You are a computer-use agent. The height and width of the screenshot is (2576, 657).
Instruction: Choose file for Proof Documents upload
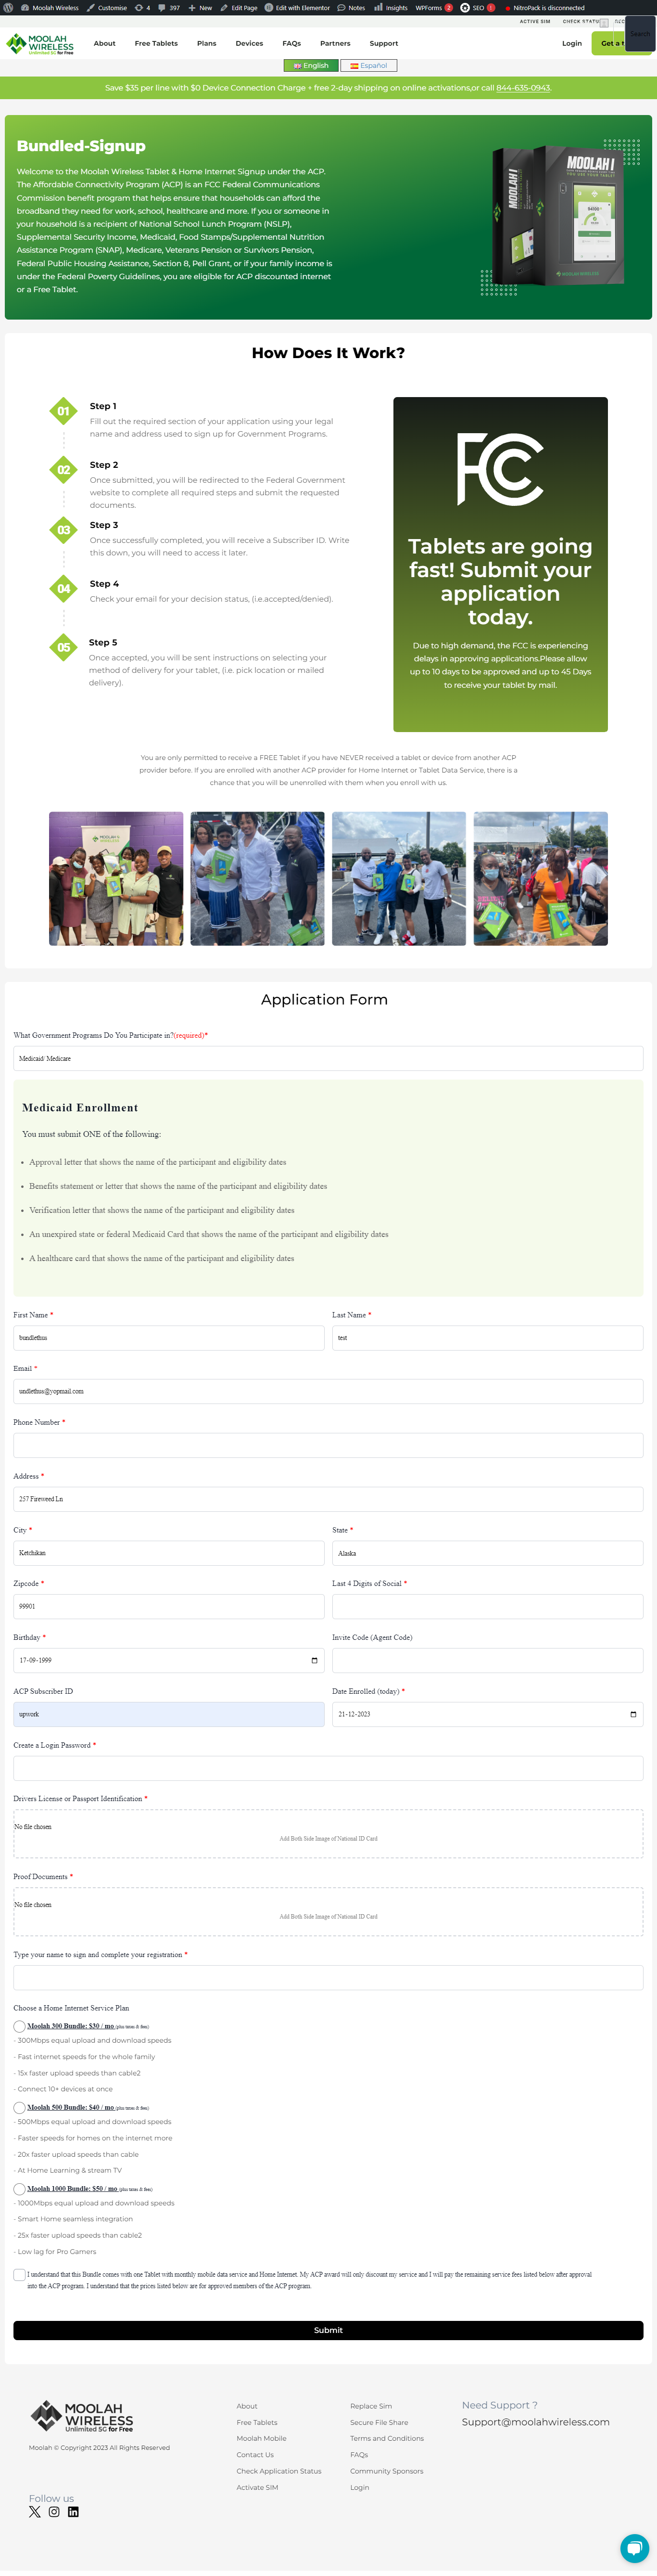coord(328,1912)
